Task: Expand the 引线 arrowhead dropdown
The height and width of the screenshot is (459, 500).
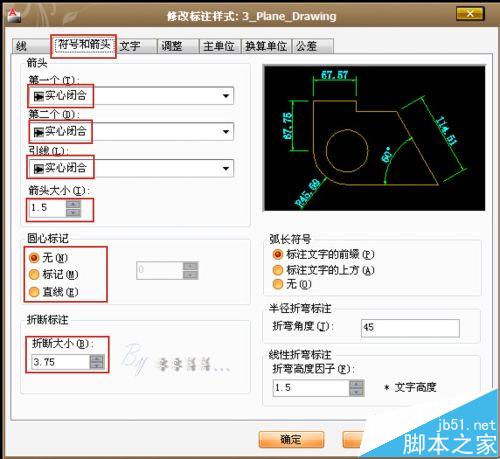Action: [x=226, y=168]
